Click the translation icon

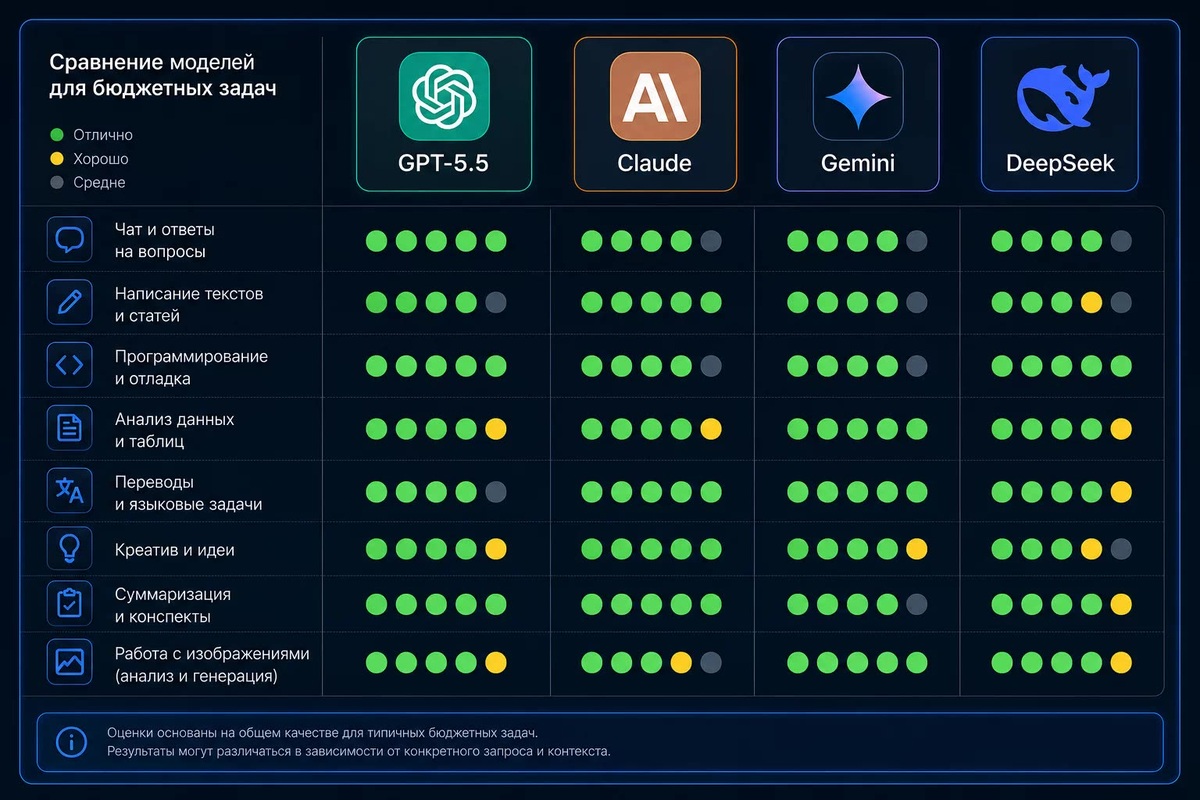pos(70,490)
